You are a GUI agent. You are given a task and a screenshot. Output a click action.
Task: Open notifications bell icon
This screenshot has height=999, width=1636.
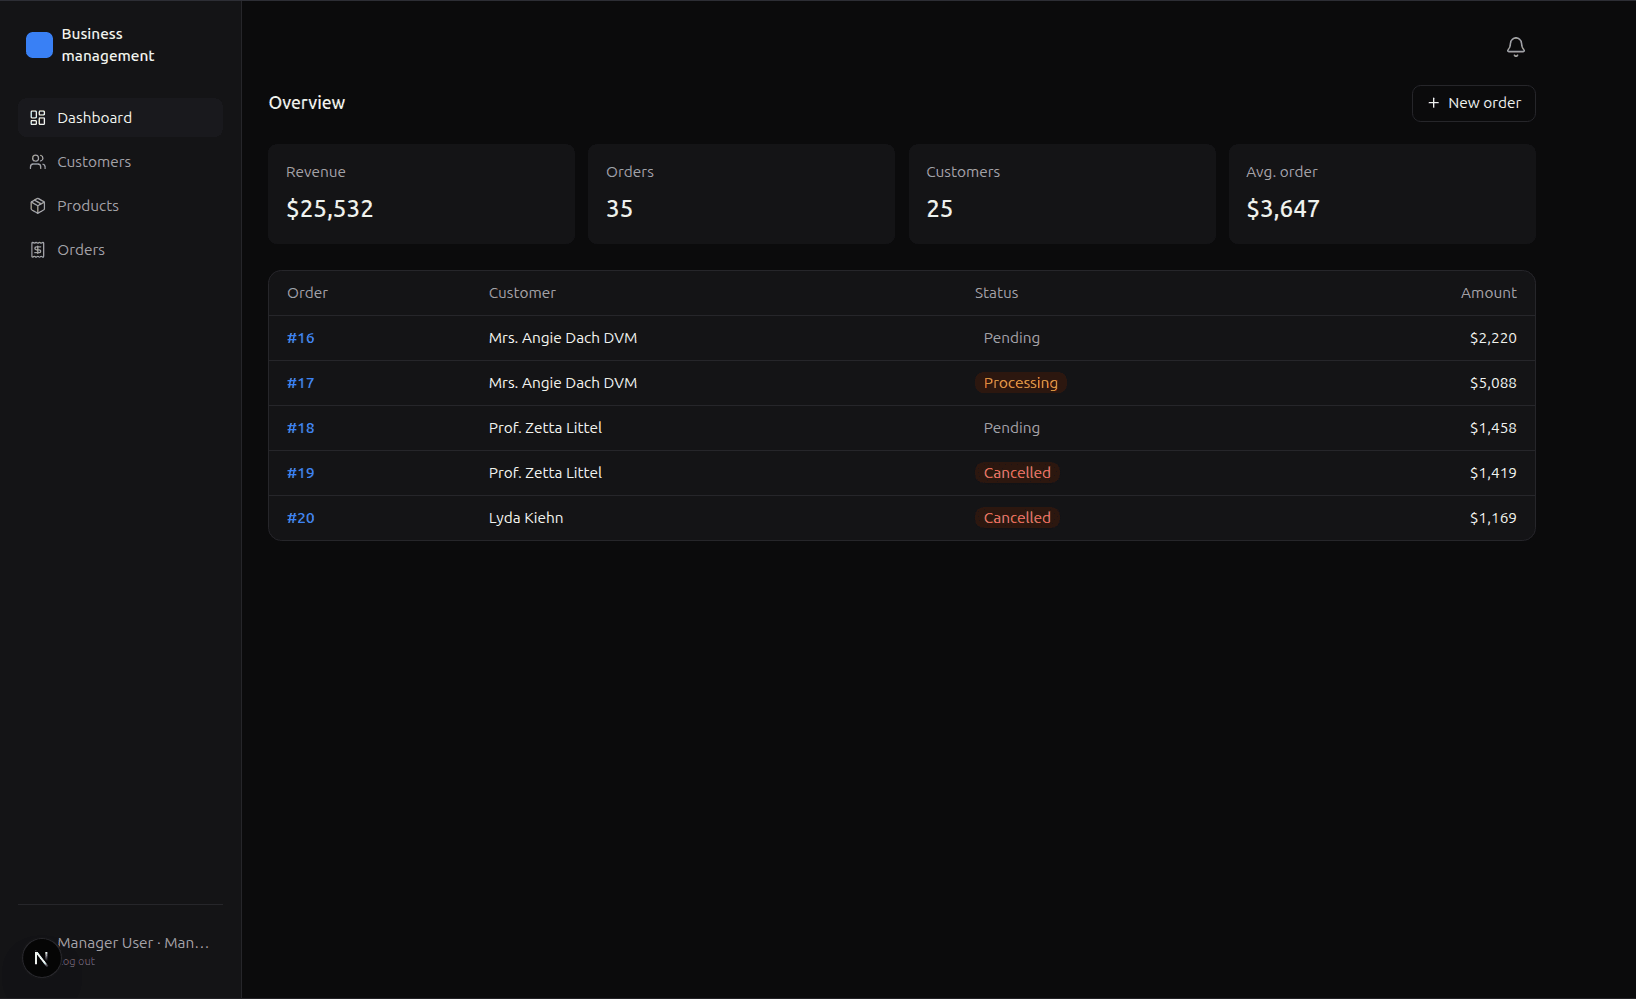click(x=1516, y=47)
